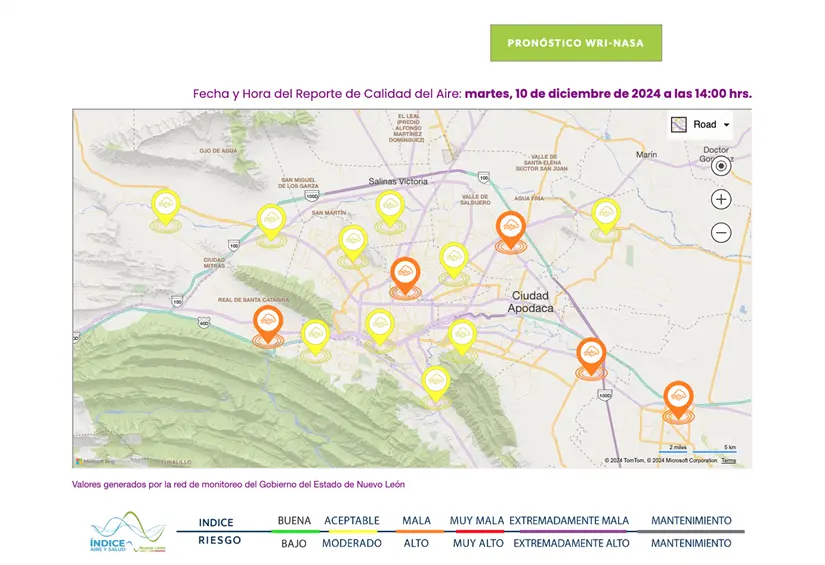Image resolution: width=825 pixels, height=565 pixels.
Task: Click the Microsoft Bing logo on map
Action: point(96,461)
